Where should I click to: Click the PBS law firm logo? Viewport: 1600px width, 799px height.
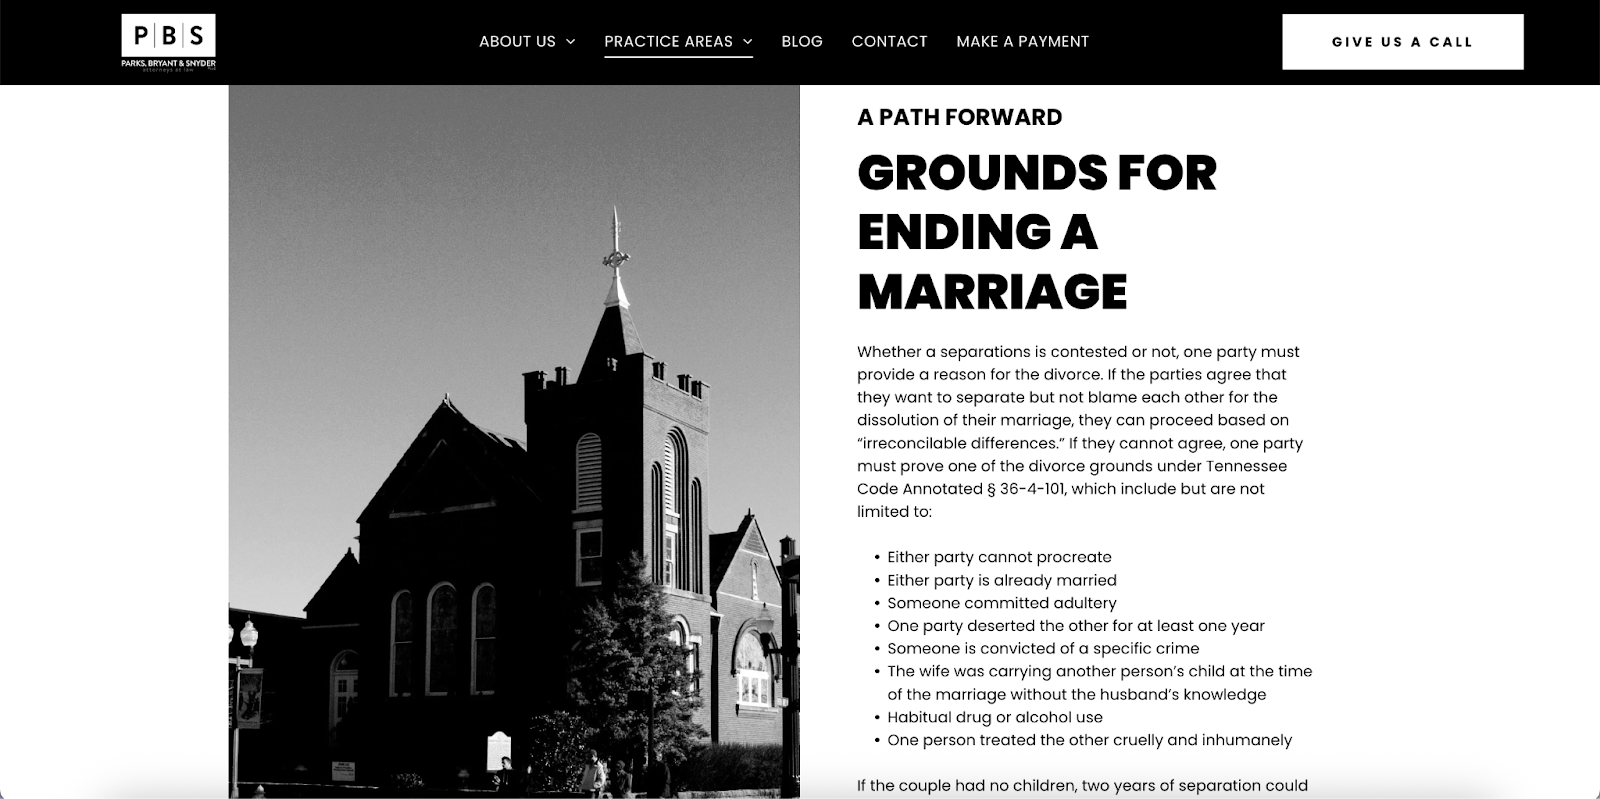(168, 42)
